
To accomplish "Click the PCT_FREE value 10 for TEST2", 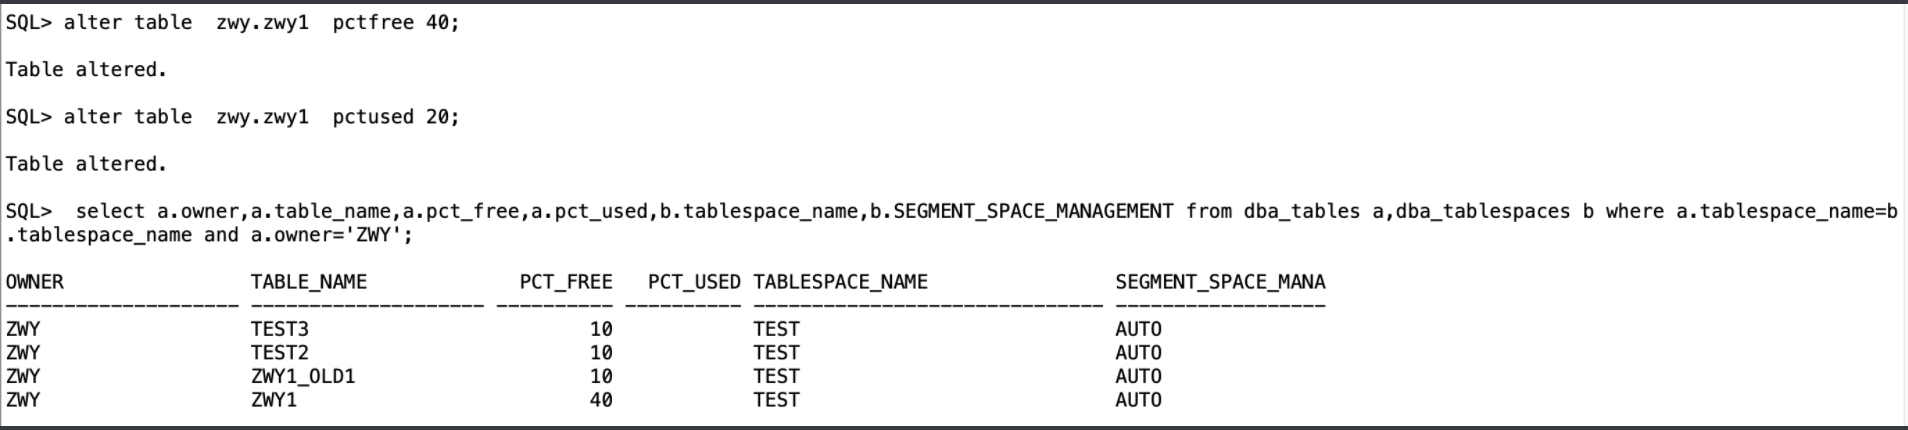I will [x=601, y=353].
